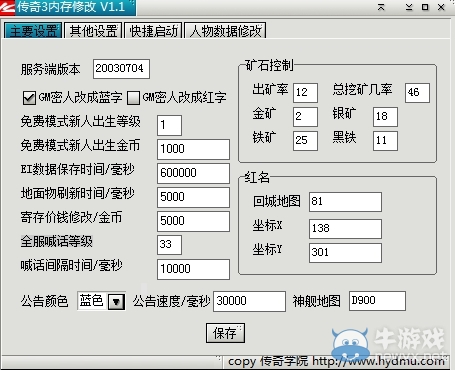
Task: Click the 出矿率 input field
Action: point(305,93)
